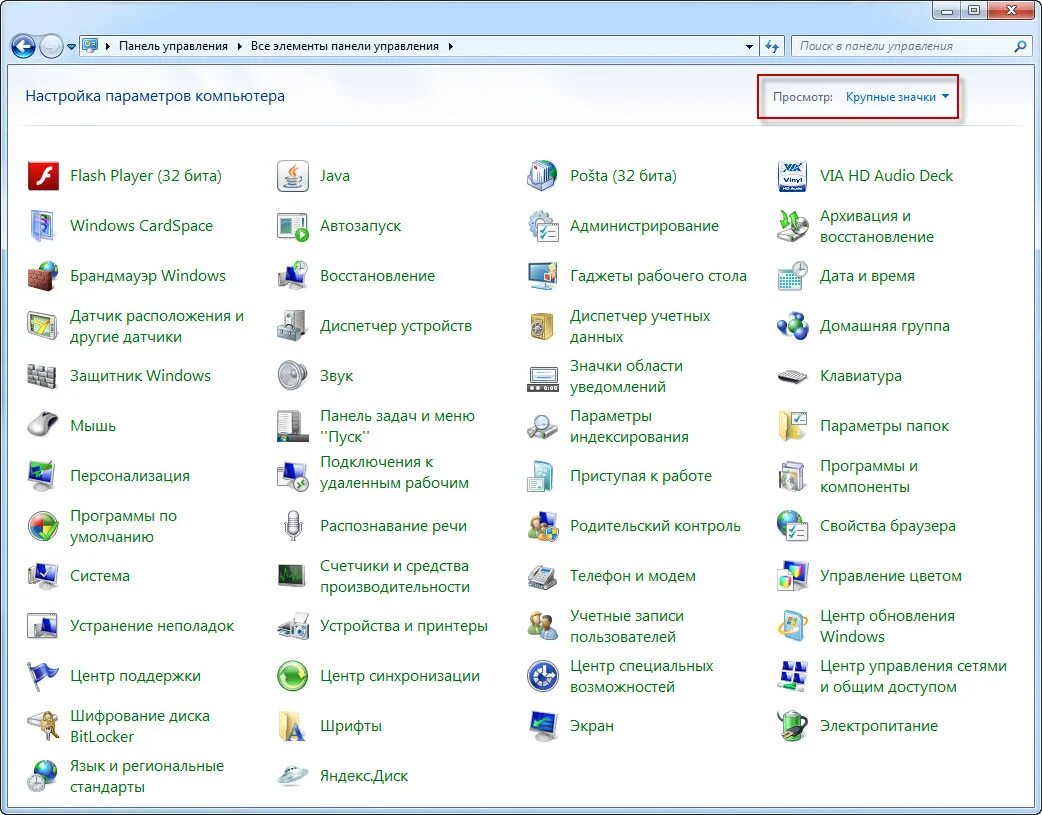Expand arrow before Панель управления breadcrumb

pos(108,47)
